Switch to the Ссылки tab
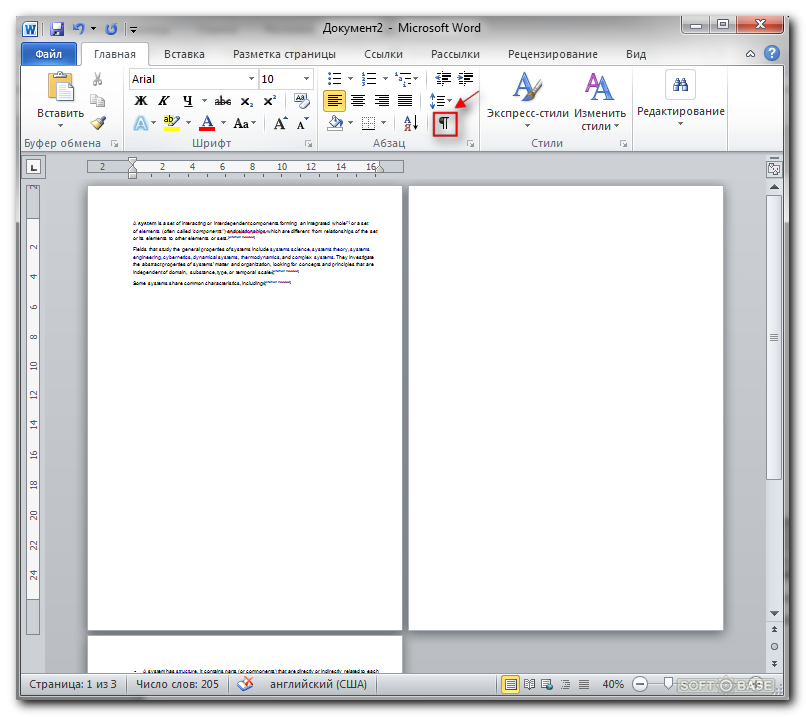This screenshot has width=806, height=717. tap(383, 54)
